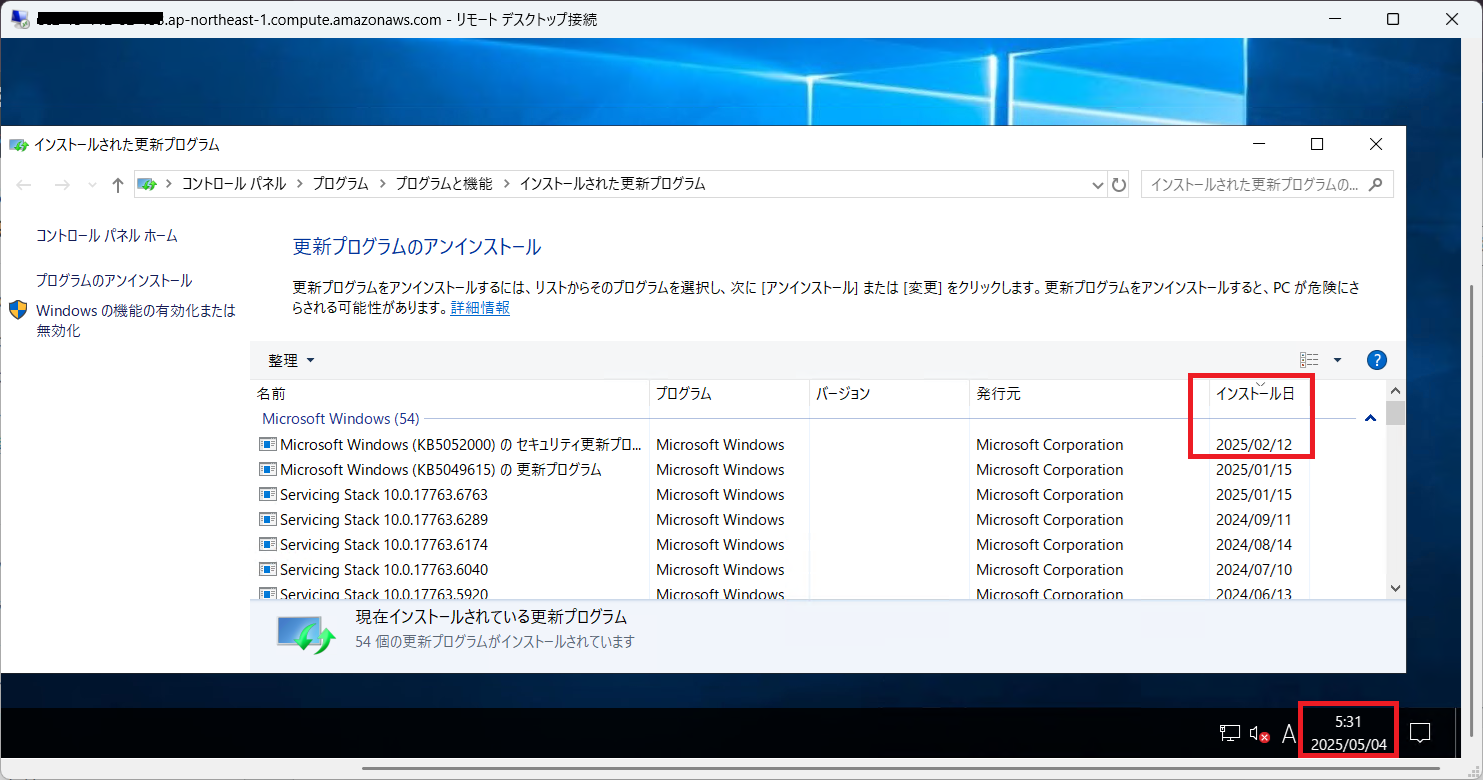Click the window icon in the title bar
This screenshot has height=780, width=1483.
pyautogui.click(x=19, y=145)
